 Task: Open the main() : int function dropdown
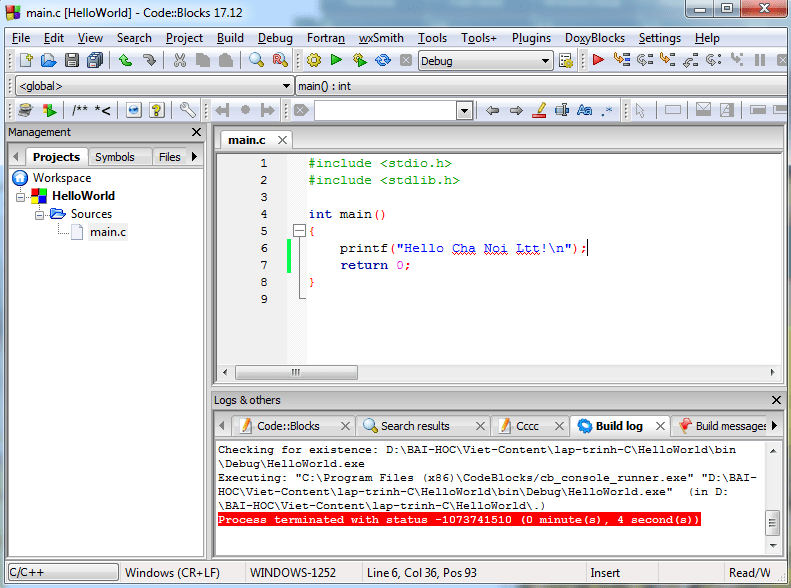[x=540, y=86]
